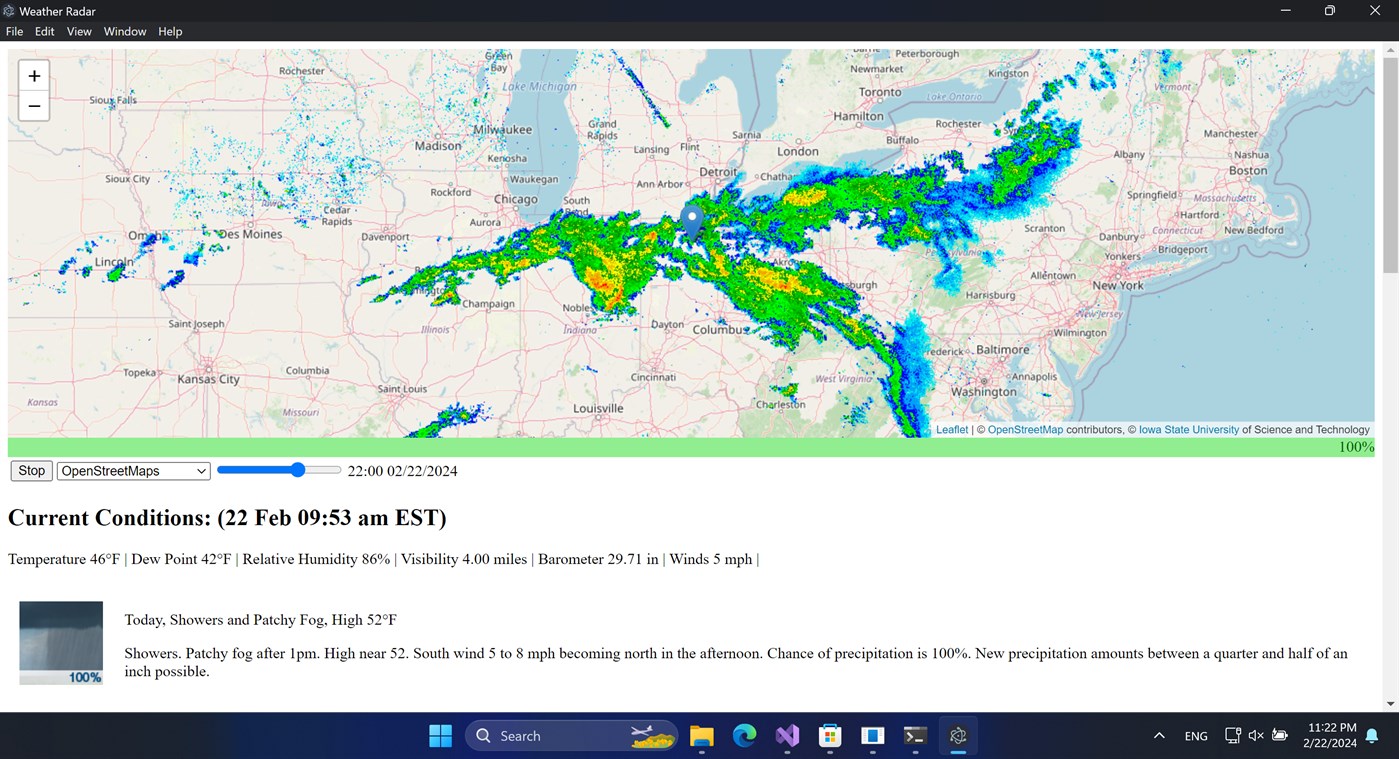Open the Help menu
Viewport: 1399px width, 759px height.
pyautogui.click(x=170, y=31)
